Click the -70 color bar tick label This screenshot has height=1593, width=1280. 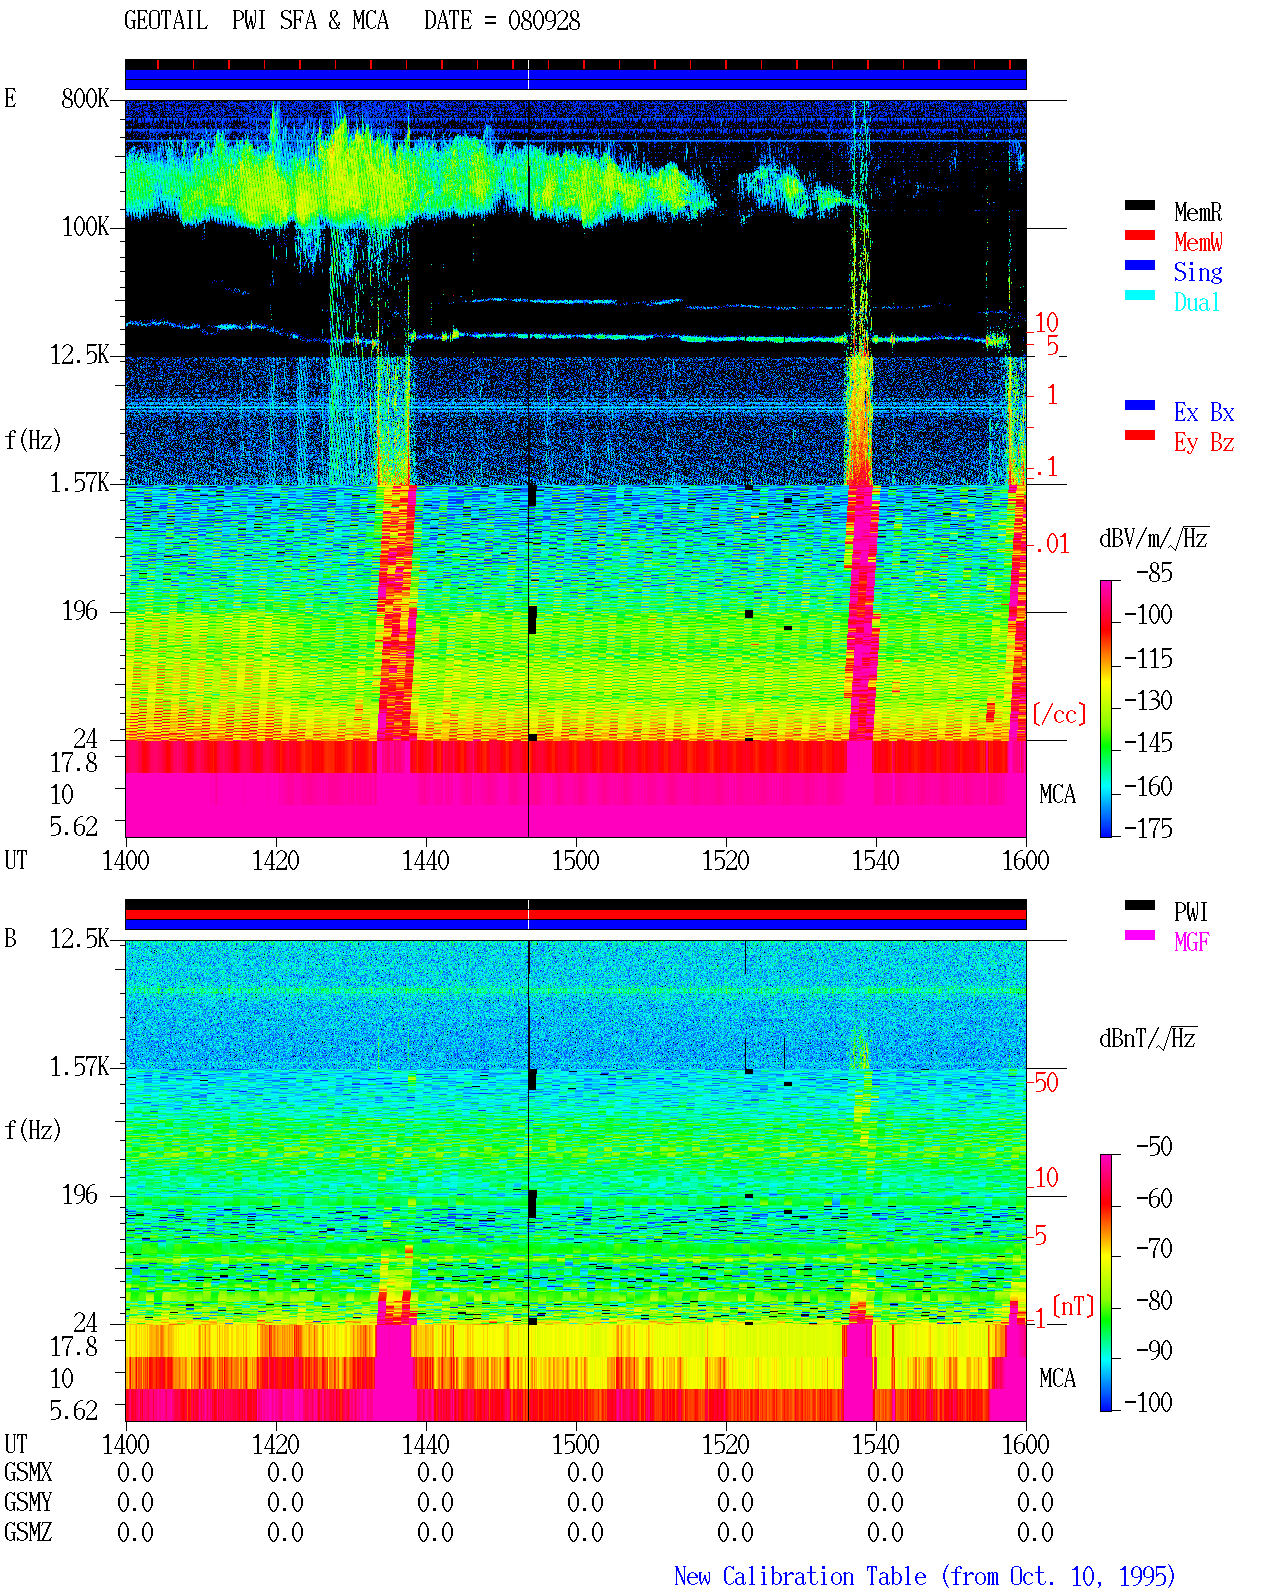pos(1155,1248)
